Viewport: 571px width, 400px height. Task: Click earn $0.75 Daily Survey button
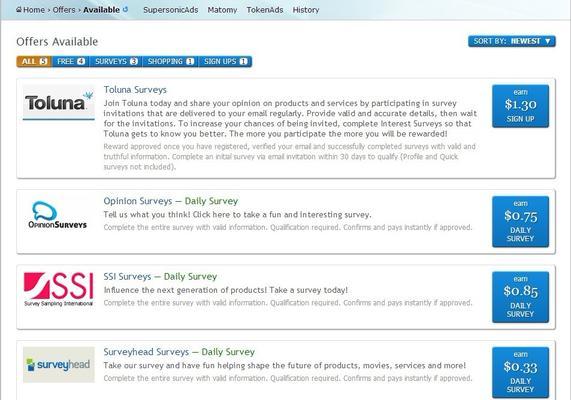pyautogui.click(x=520, y=221)
